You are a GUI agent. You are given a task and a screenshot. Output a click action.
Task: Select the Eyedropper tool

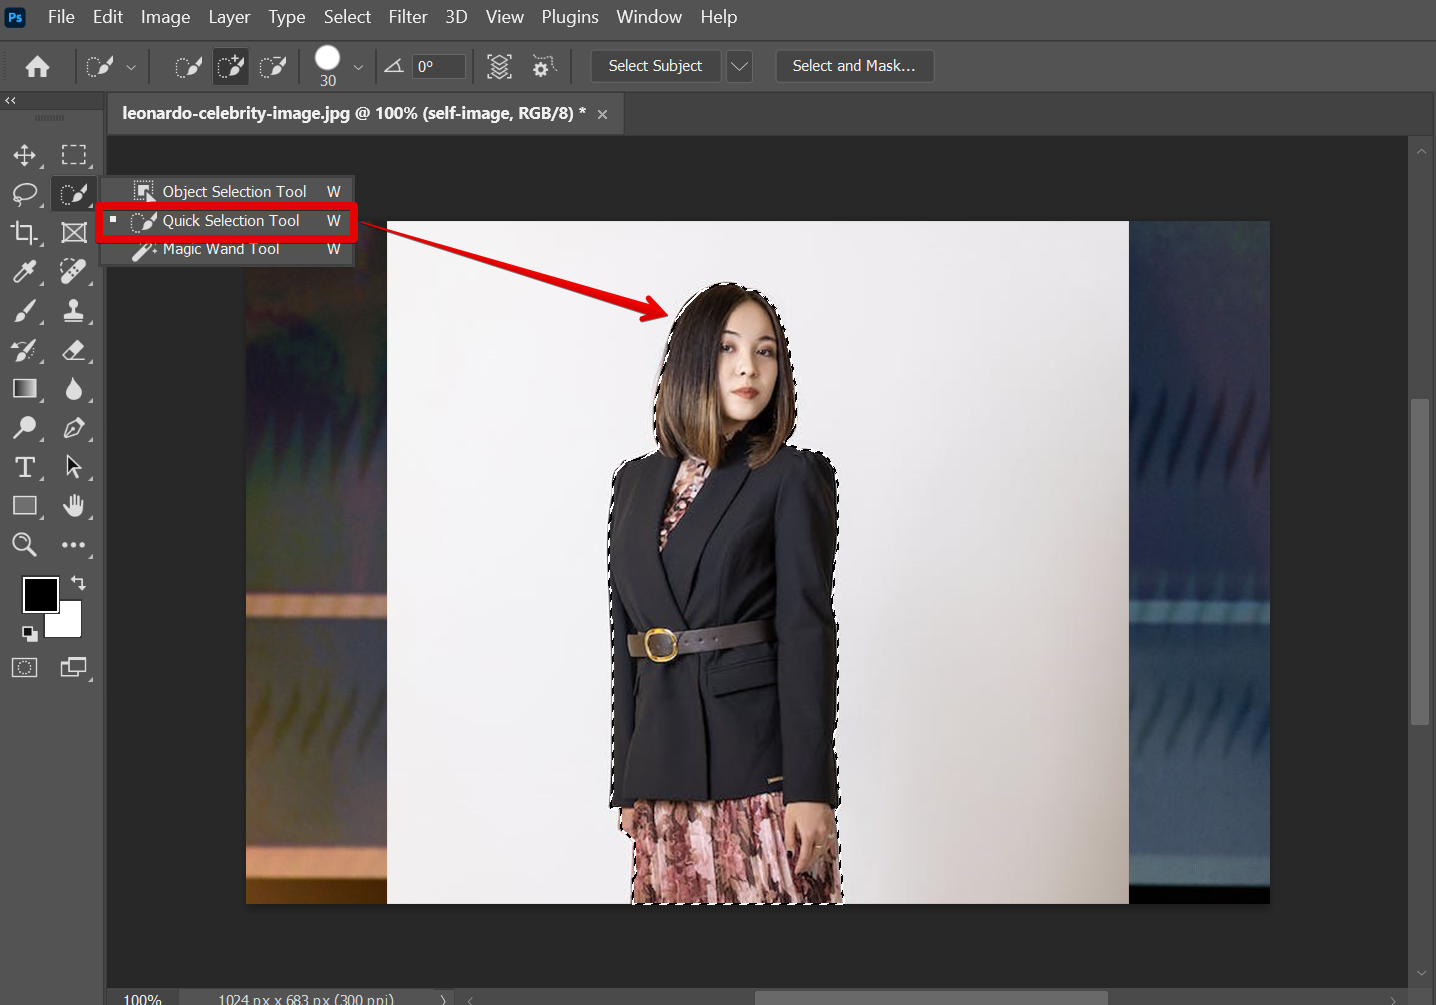[x=24, y=271]
